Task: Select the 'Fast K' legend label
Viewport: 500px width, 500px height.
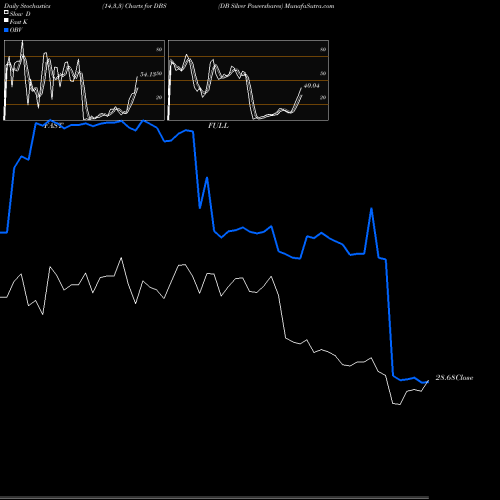Action: pos(18,22)
